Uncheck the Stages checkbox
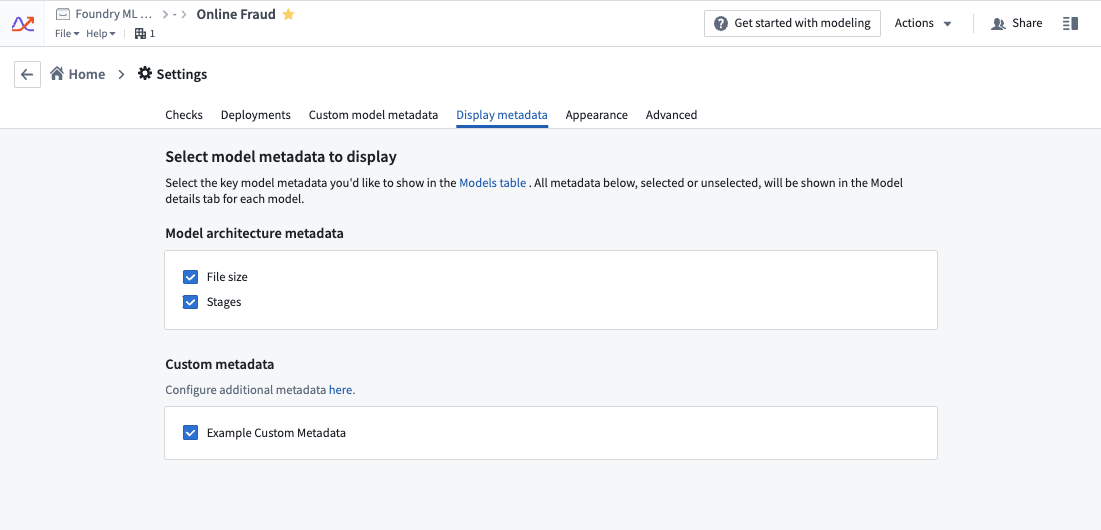Image resolution: width=1101 pixels, height=530 pixels. pyautogui.click(x=190, y=302)
